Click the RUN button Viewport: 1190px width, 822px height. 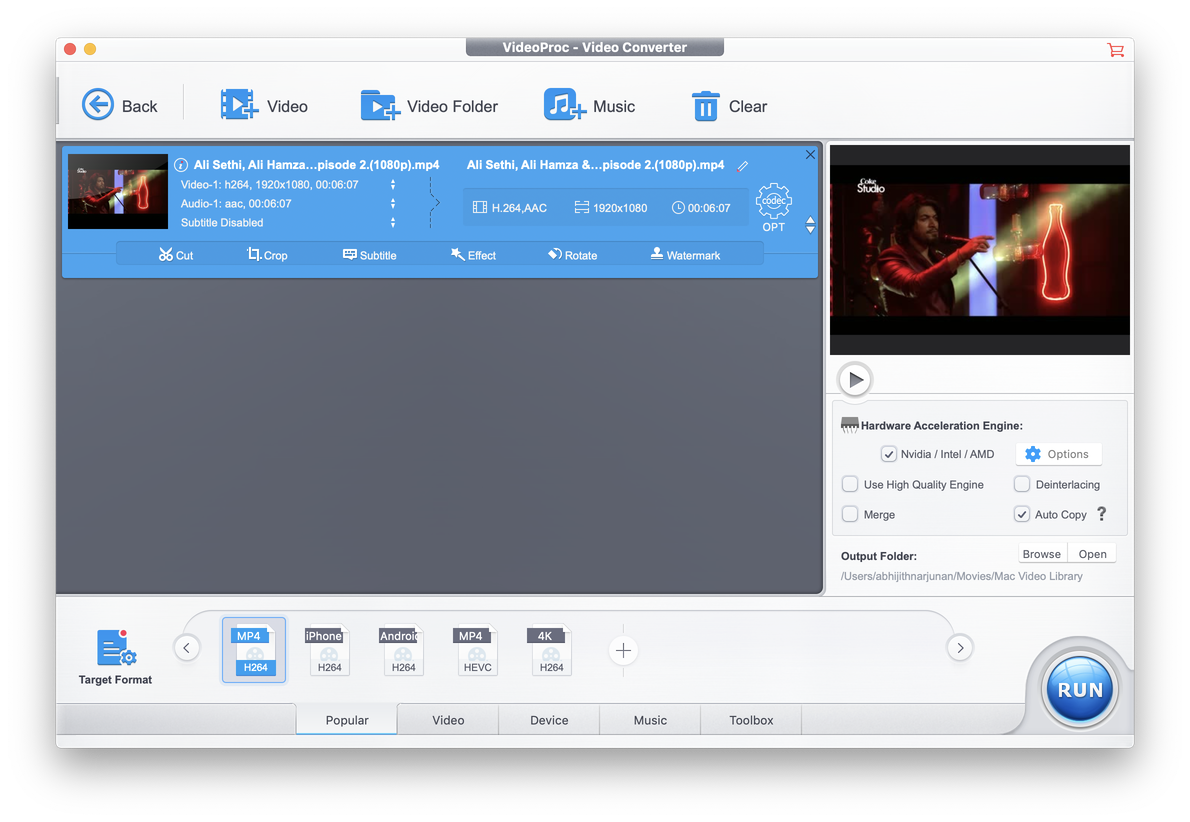(x=1079, y=689)
